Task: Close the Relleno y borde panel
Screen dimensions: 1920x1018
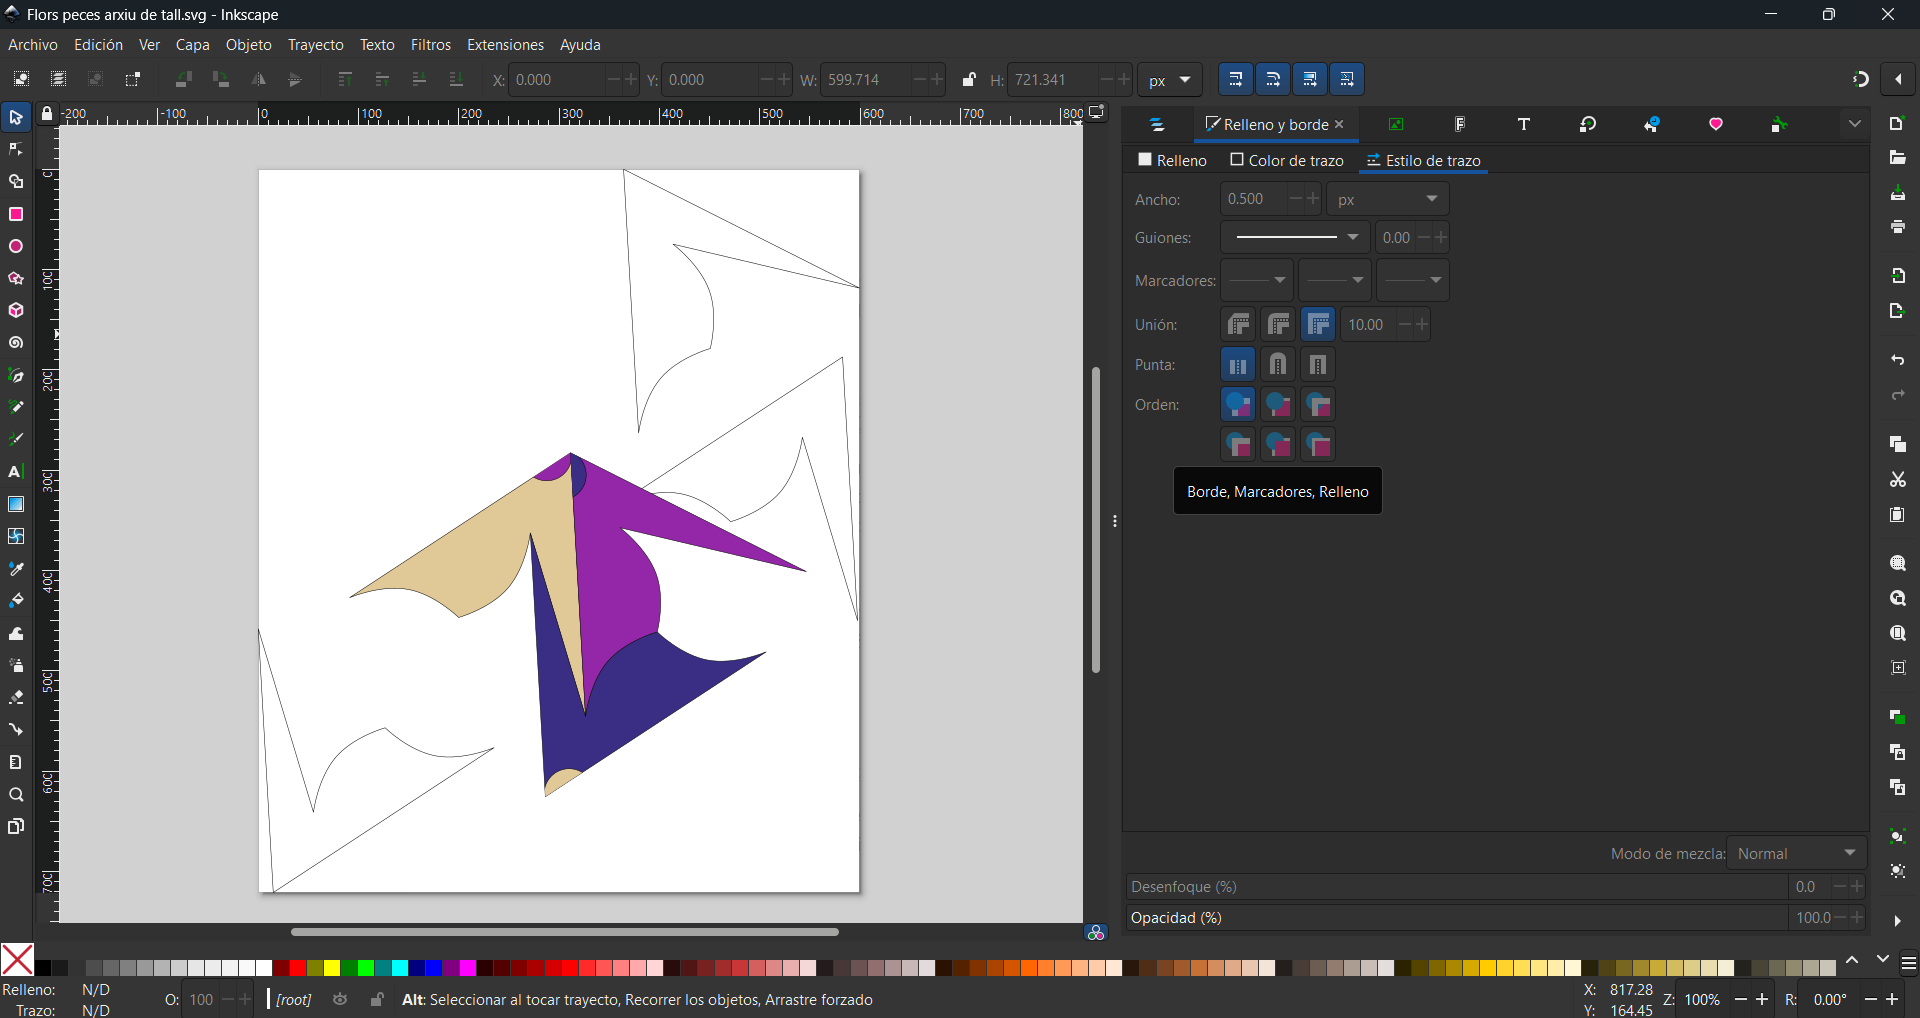Action: (1340, 124)
